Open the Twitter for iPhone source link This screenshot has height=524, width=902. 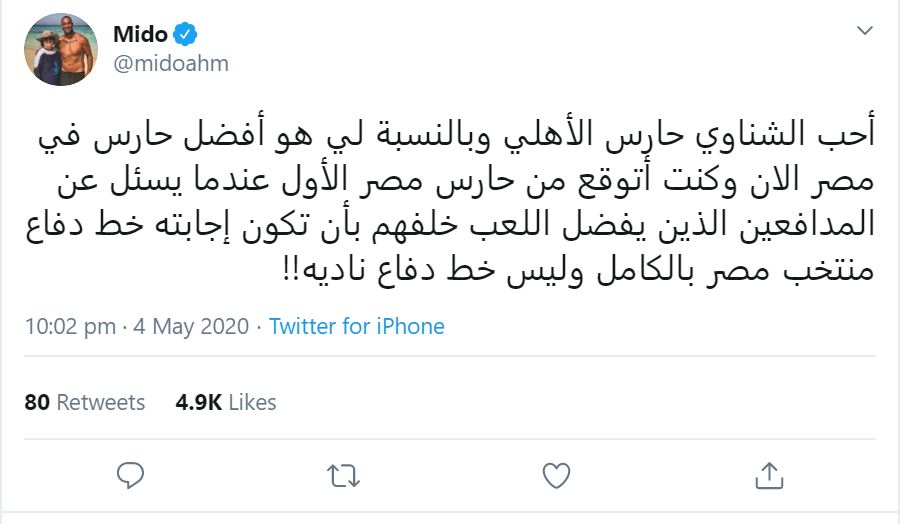[x=357, y=326]
